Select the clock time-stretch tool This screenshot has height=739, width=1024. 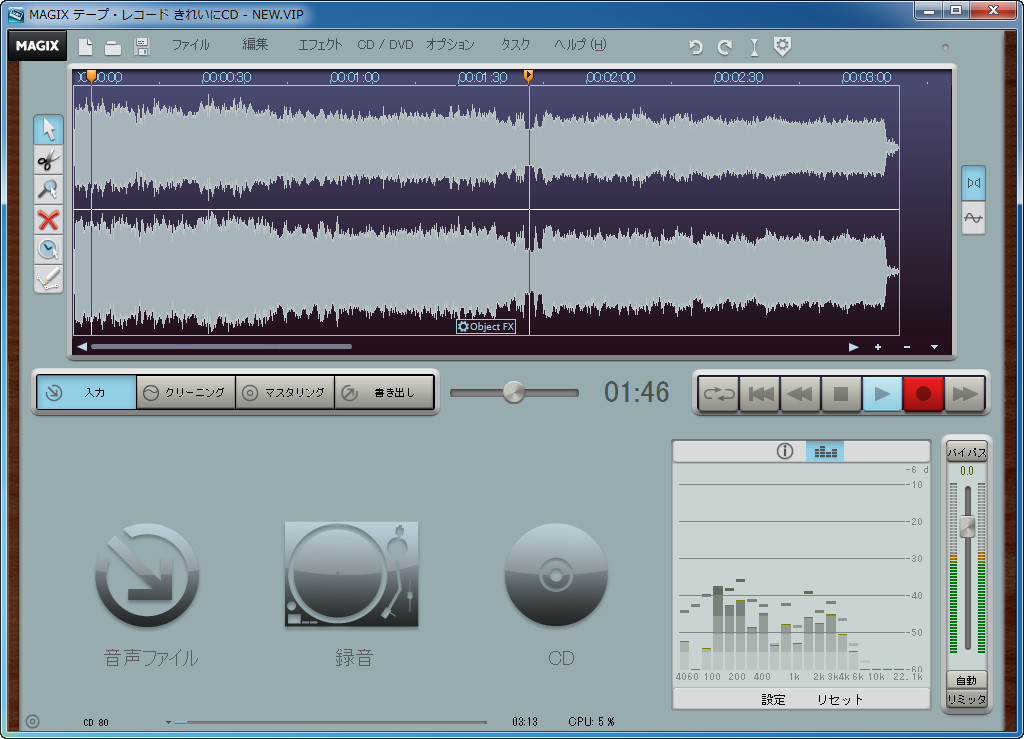(x=48, y=249)
